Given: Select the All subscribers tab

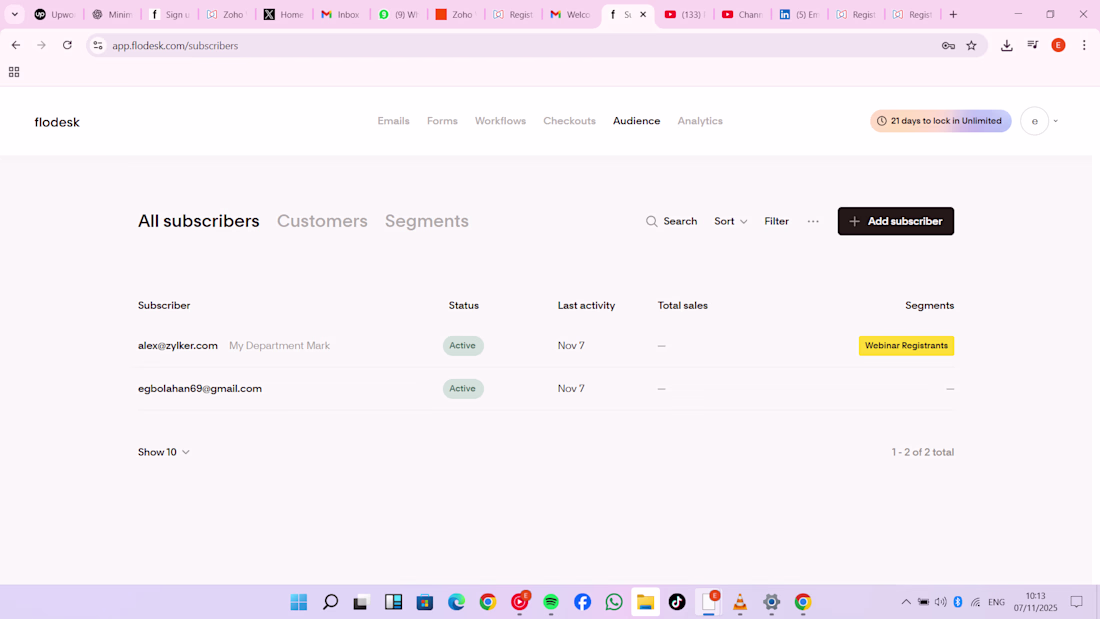Looking at the screenshot, I should (x=199, y=221).
